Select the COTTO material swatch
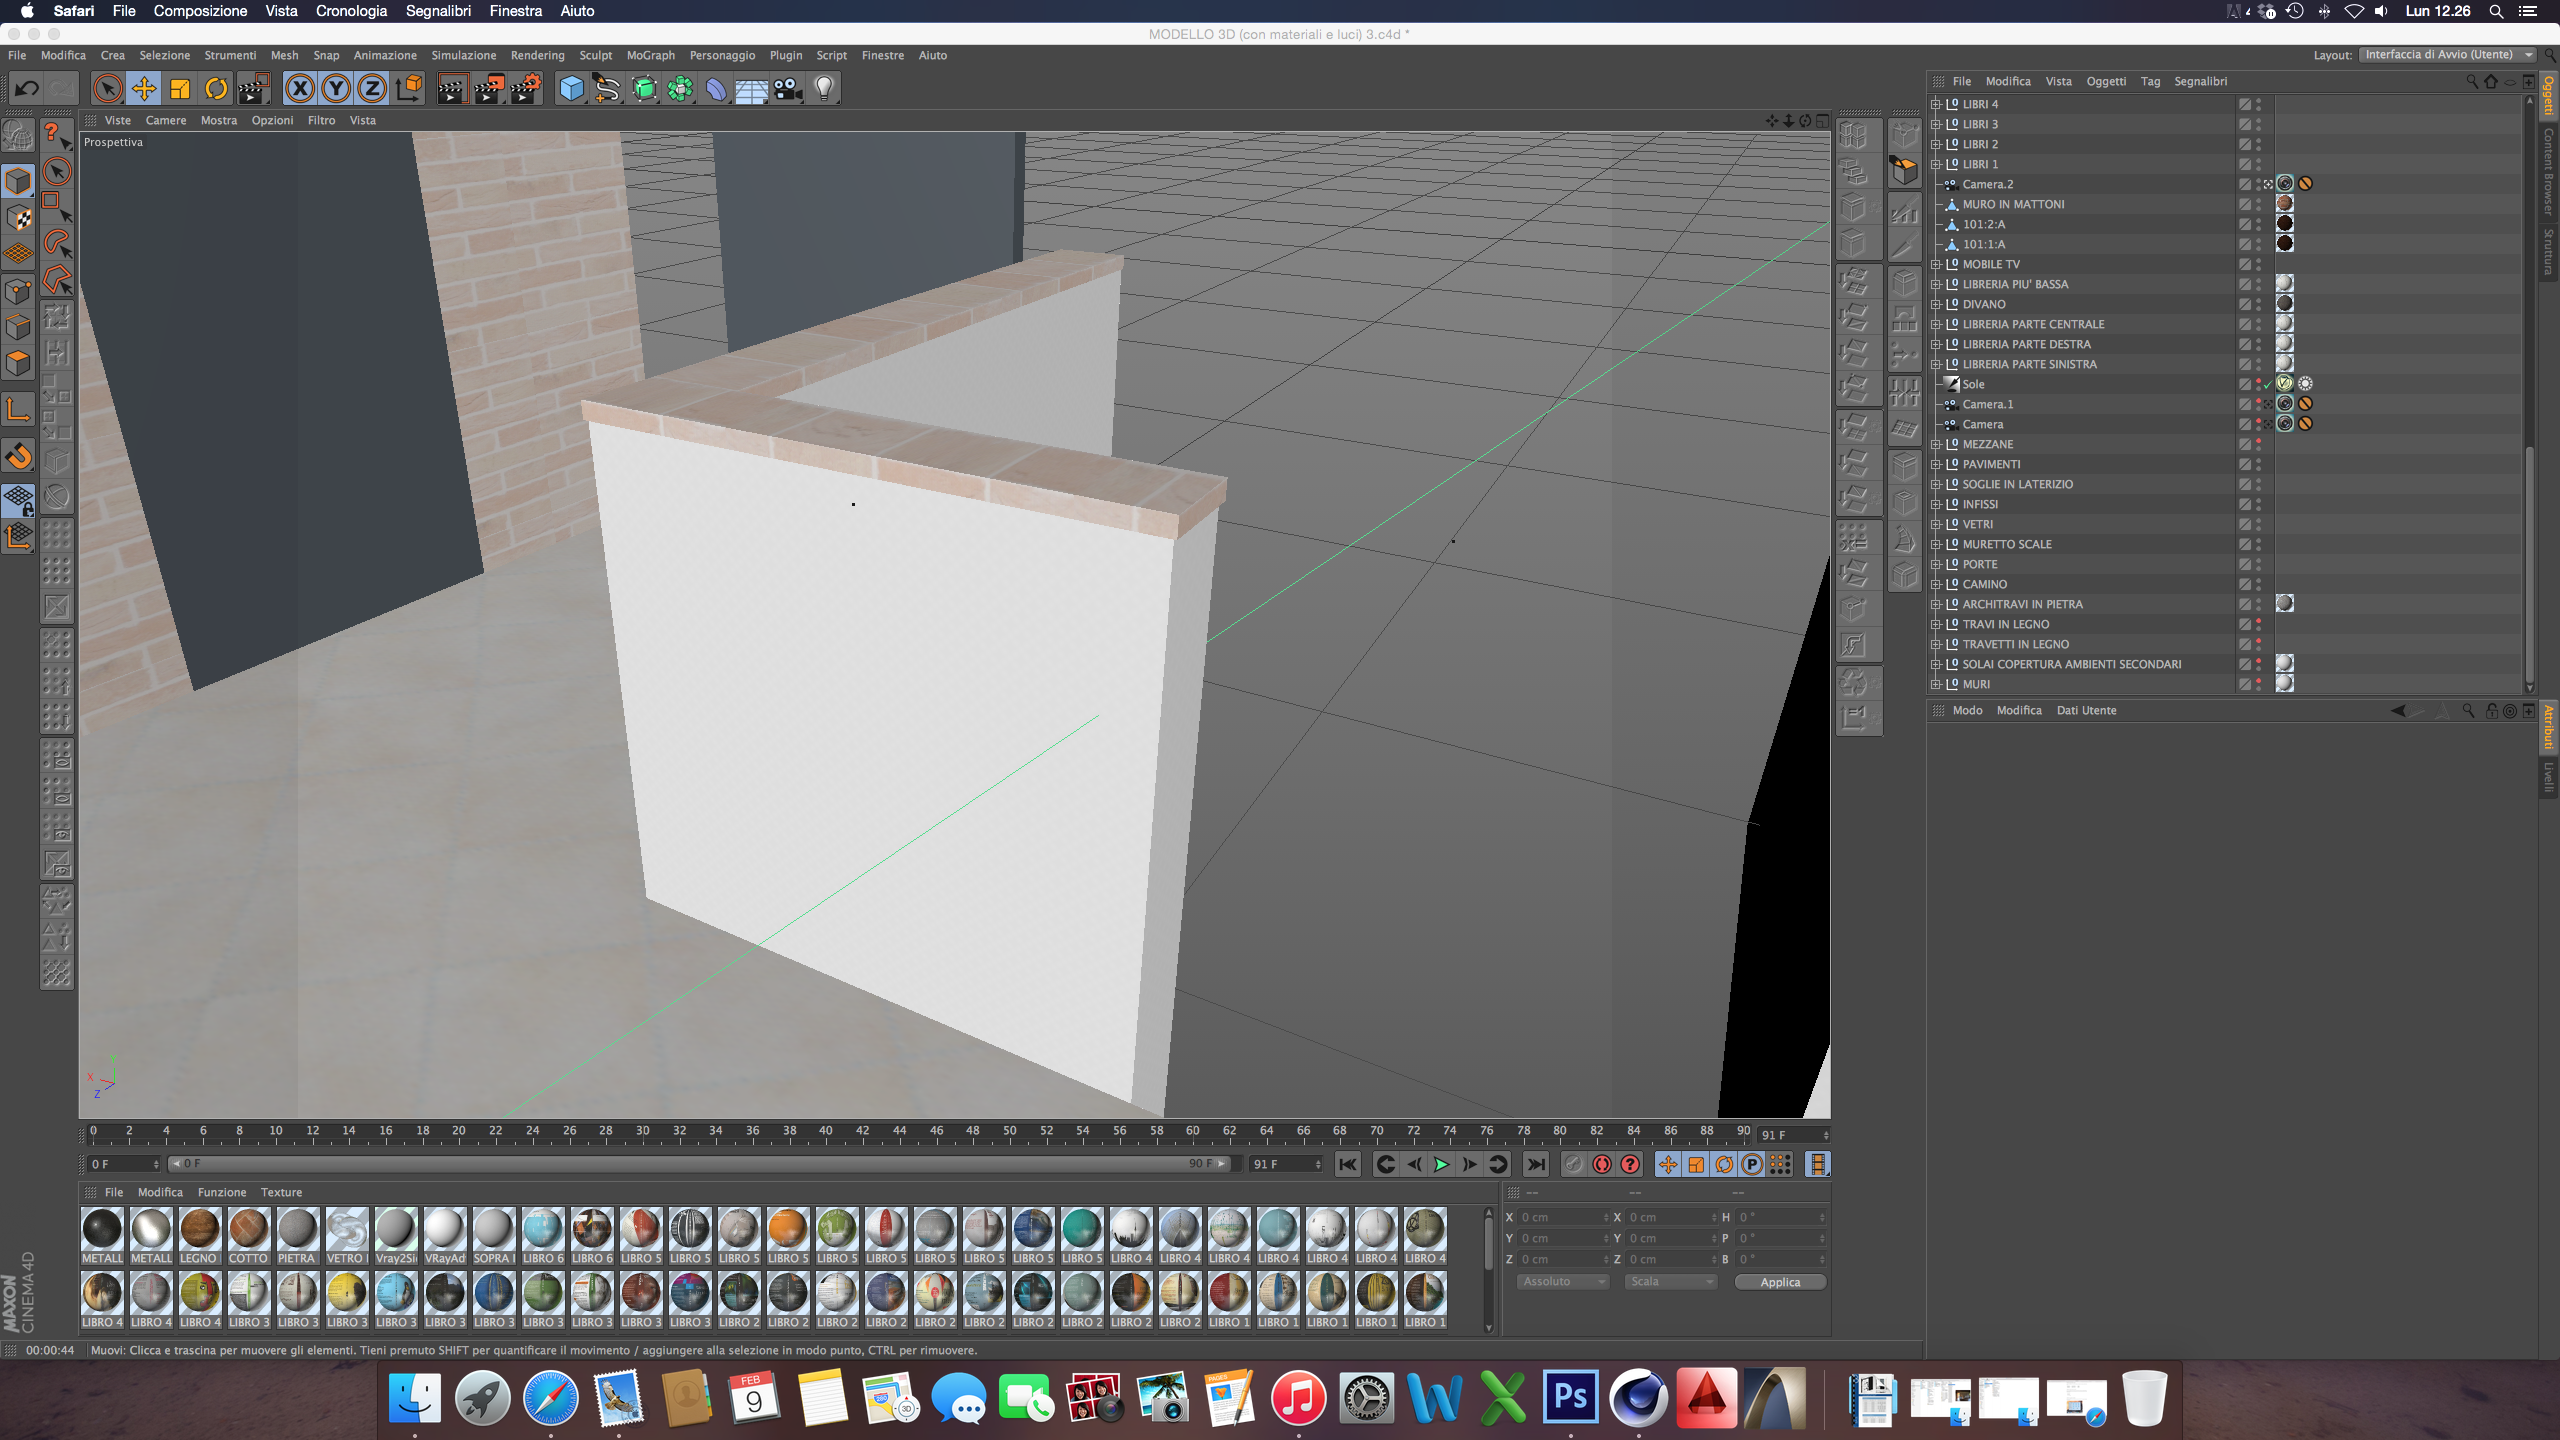The width and height of the screenshot is (2560, 1440). 248,1230
